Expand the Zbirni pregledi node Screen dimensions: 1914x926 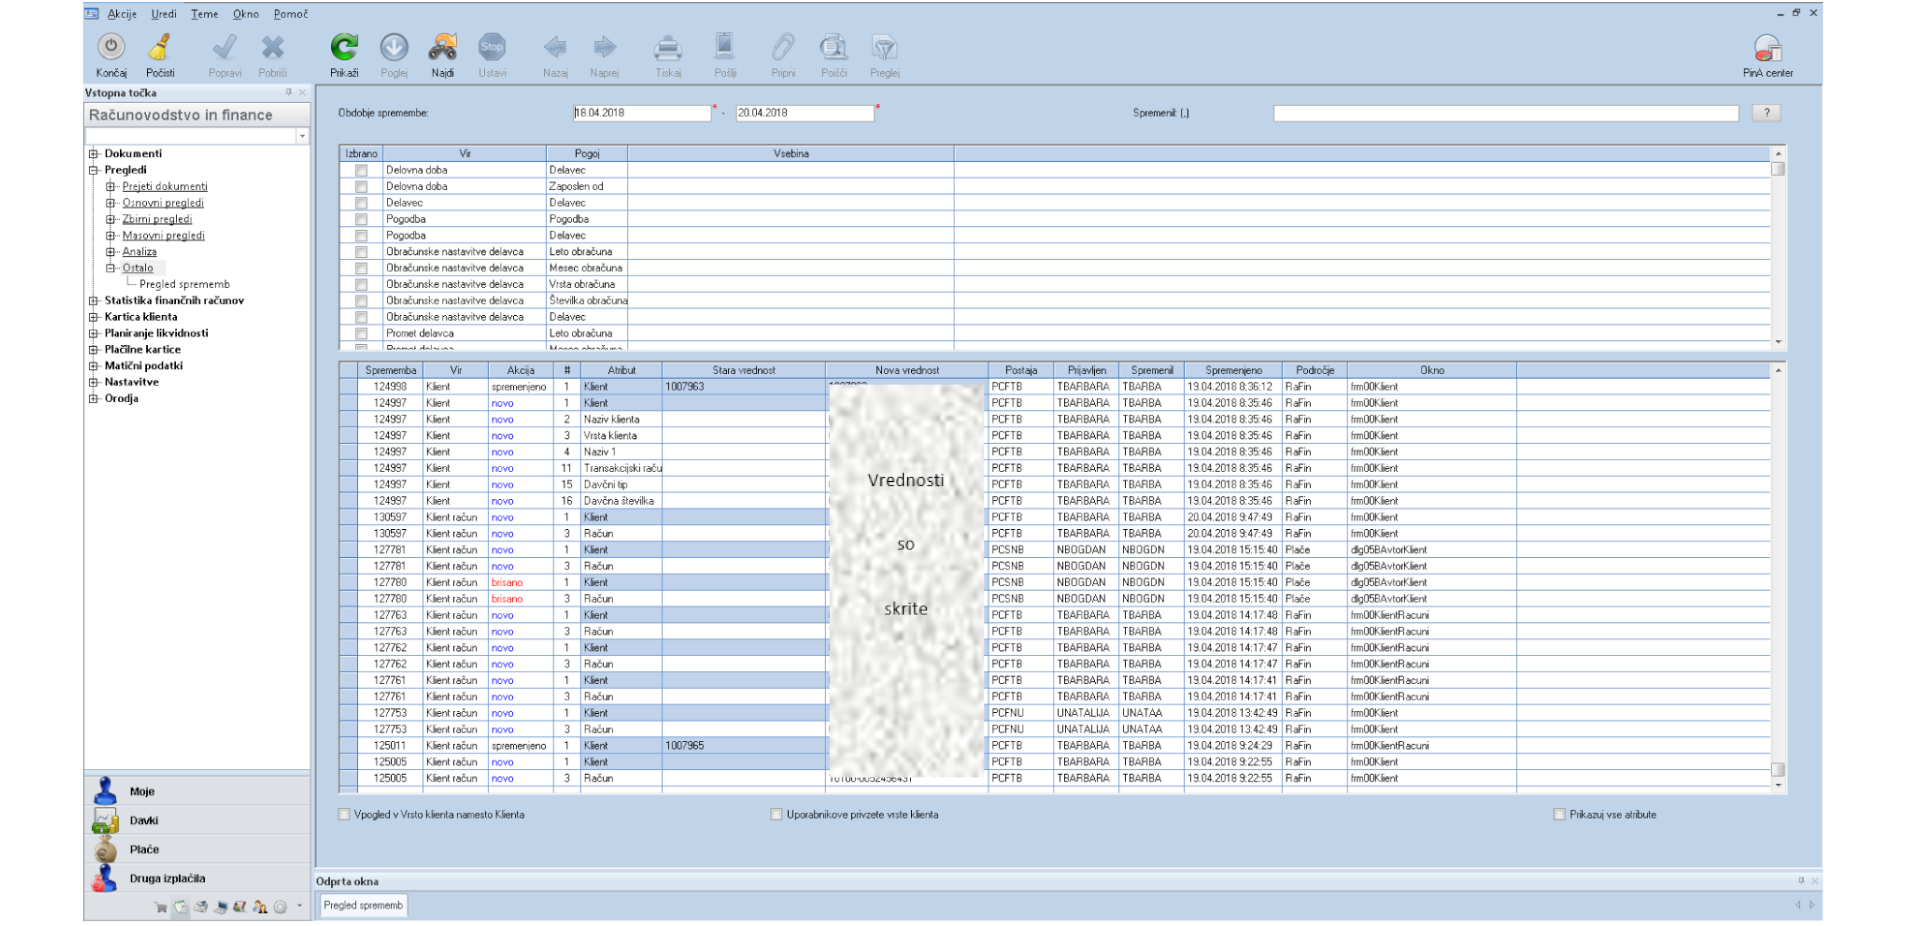coord(111,219)
